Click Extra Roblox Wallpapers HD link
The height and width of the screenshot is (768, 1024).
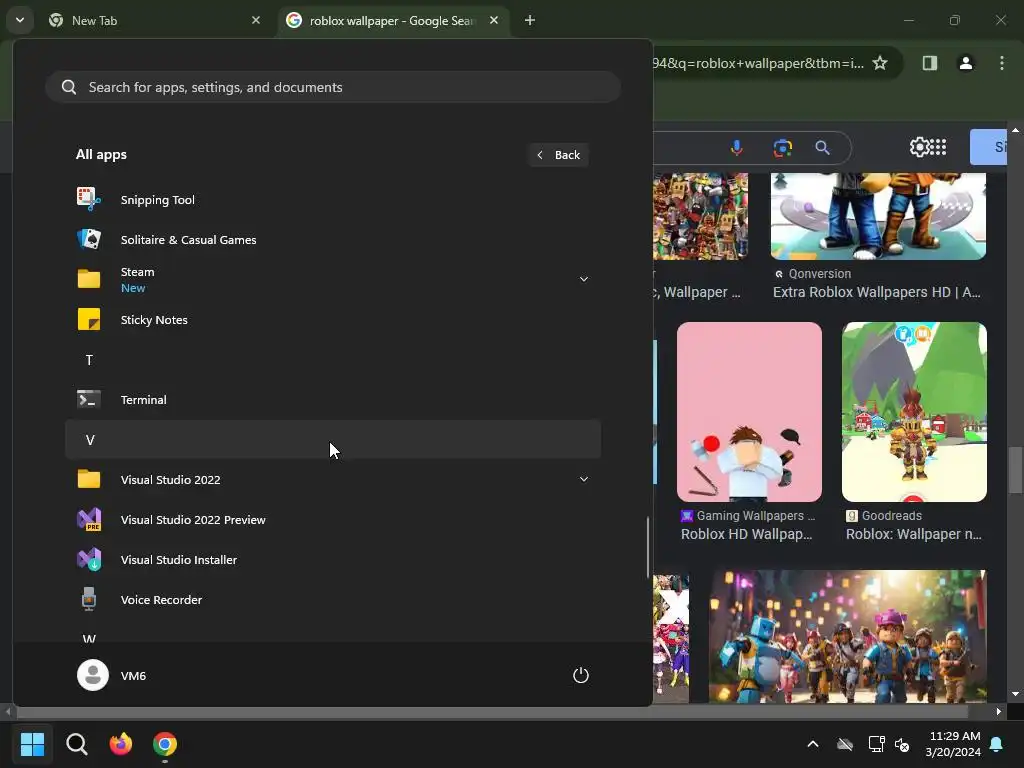click(x=877, y=292)
